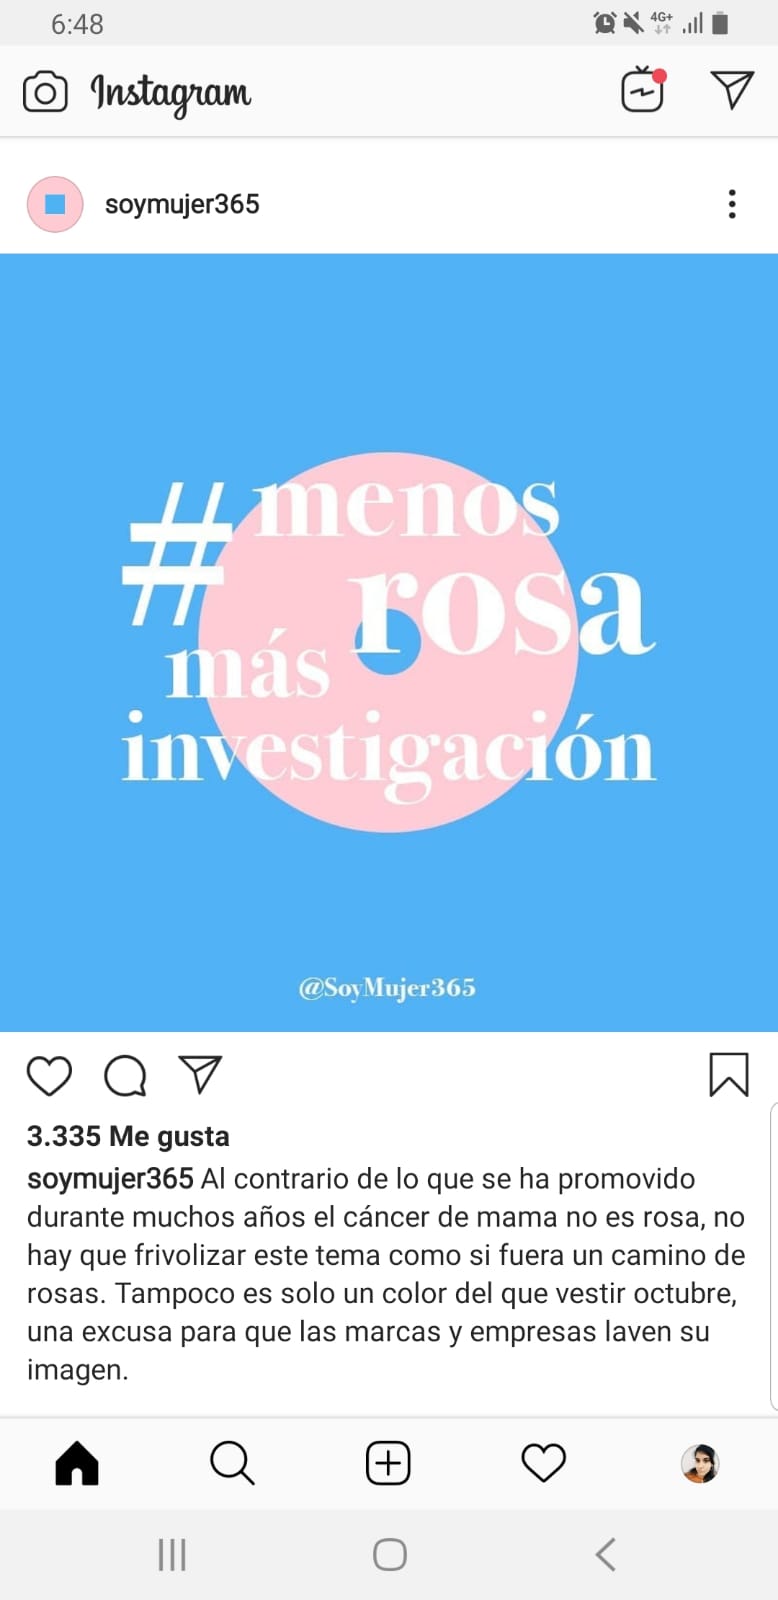The height and width of the screenshot is (1600, 778).
Task: Open IGTV from the top bar
Action: pos(643,90)
